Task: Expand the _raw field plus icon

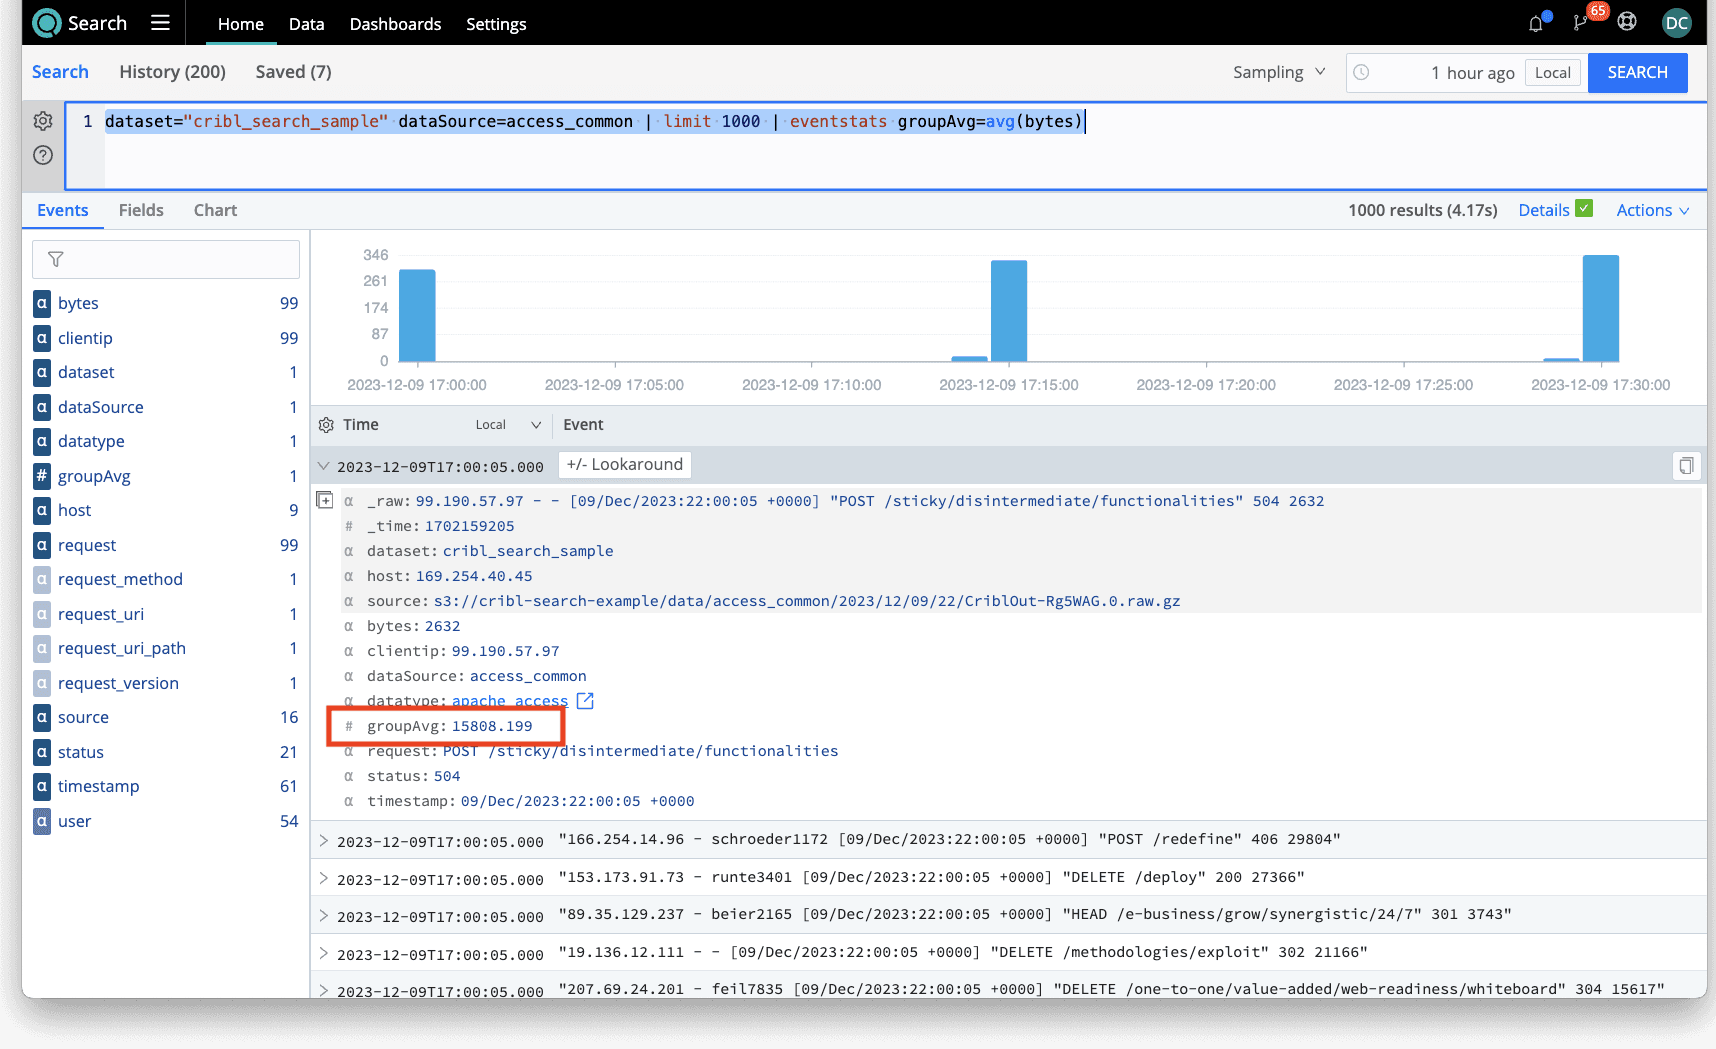Action: point(325,500)
